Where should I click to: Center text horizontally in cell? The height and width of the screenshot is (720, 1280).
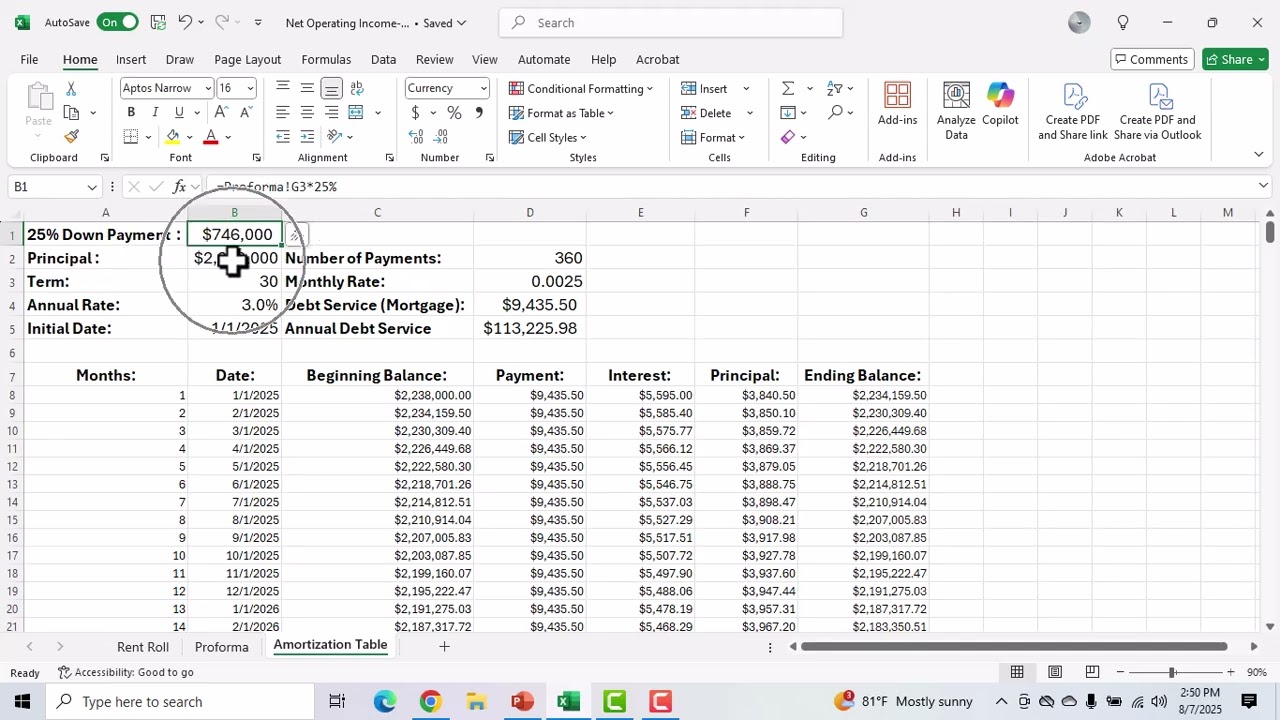coord(307,112)
